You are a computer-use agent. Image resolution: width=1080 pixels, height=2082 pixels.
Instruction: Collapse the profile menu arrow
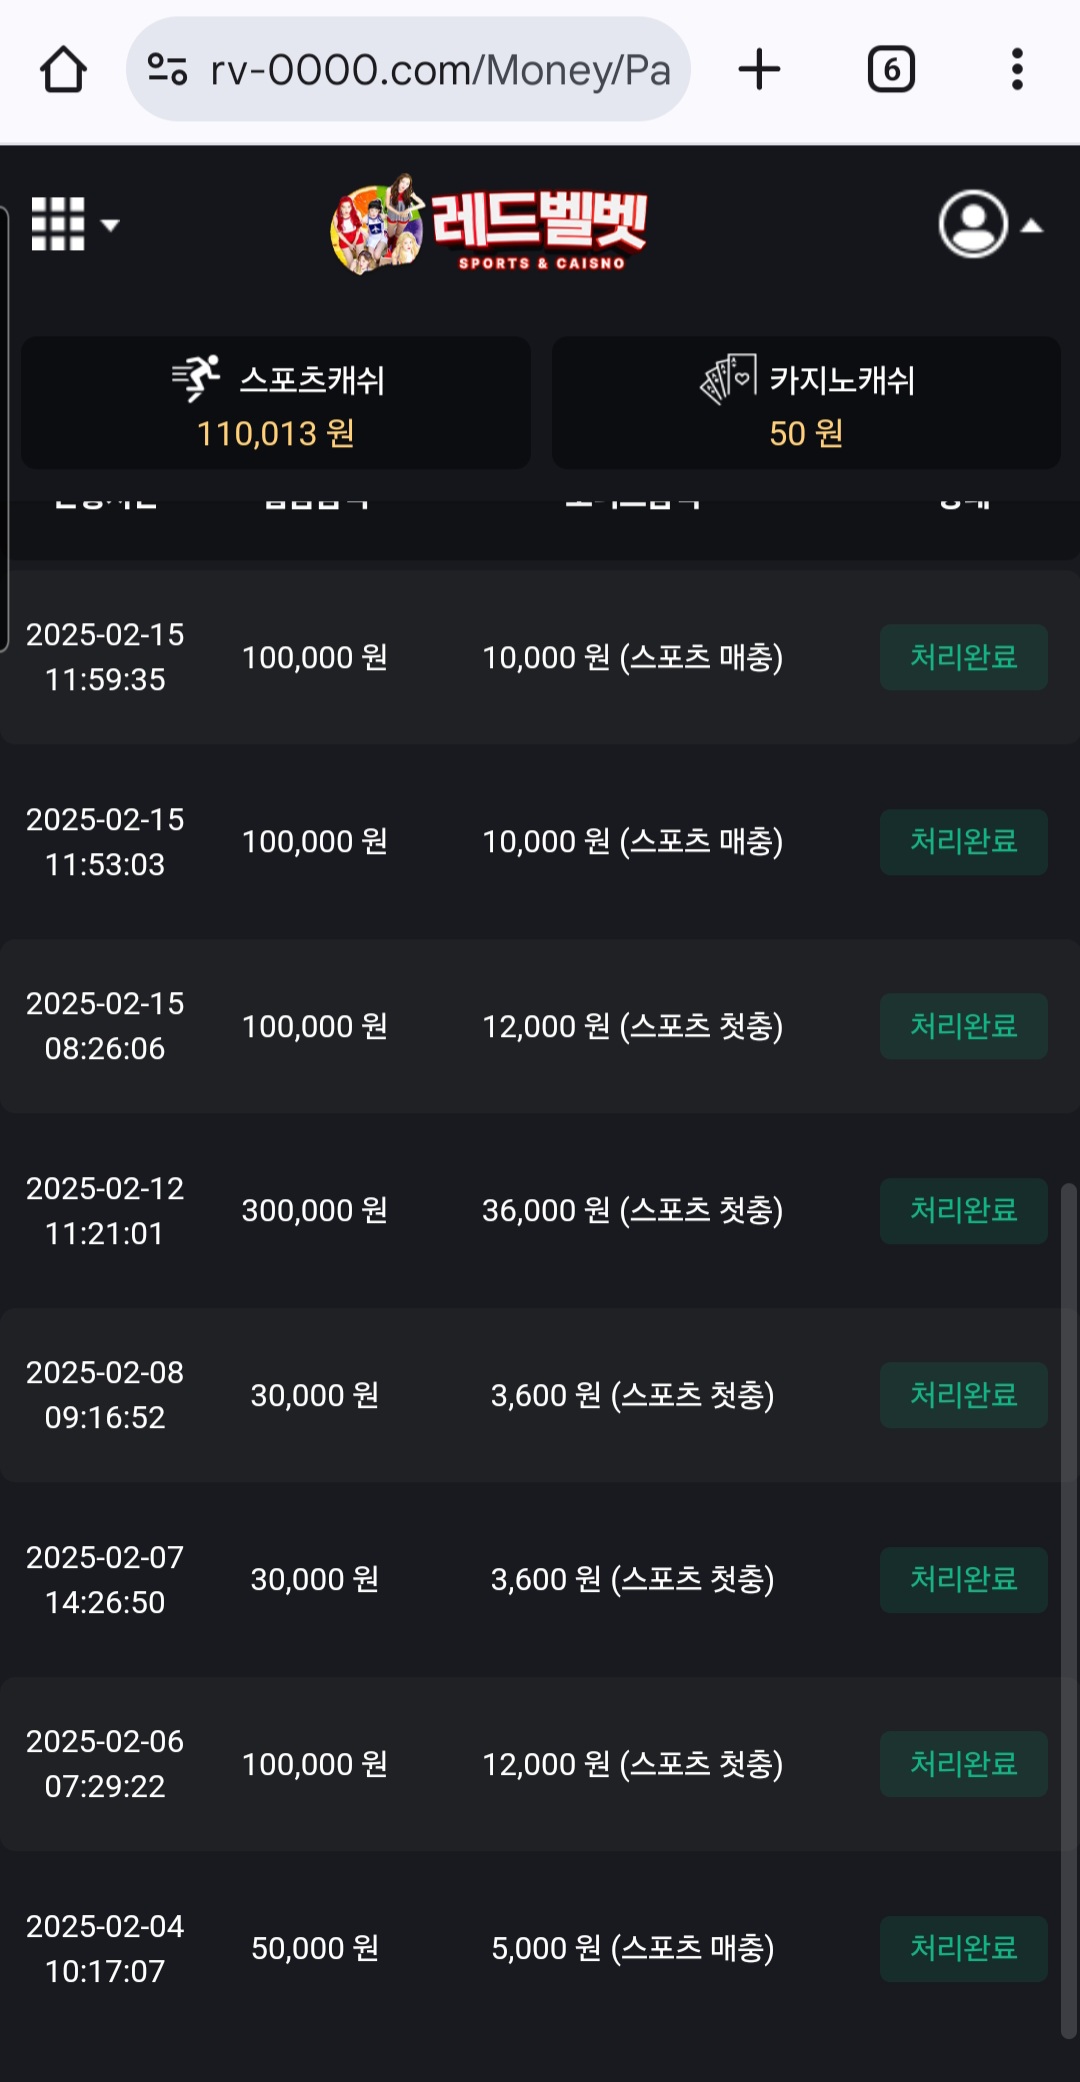pyautogui.click(x=1032, y=227)
